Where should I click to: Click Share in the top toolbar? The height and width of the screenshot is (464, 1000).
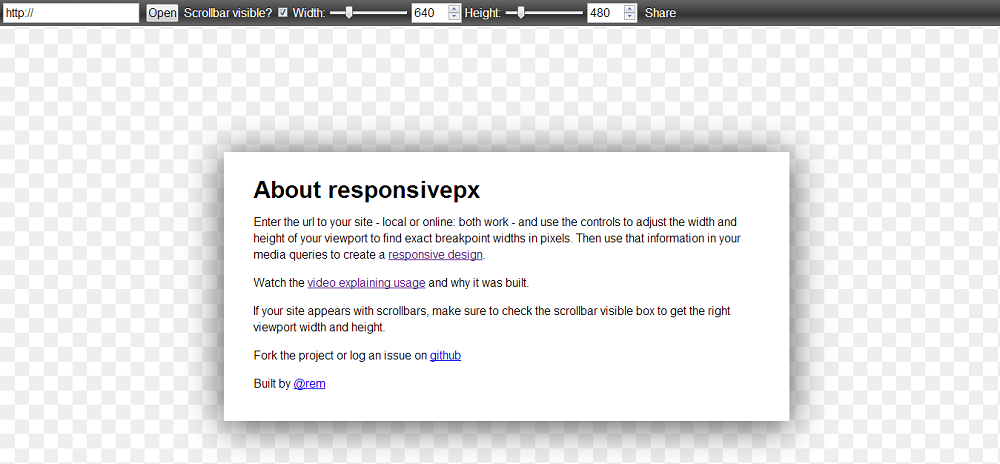click(x=660, y=13)
